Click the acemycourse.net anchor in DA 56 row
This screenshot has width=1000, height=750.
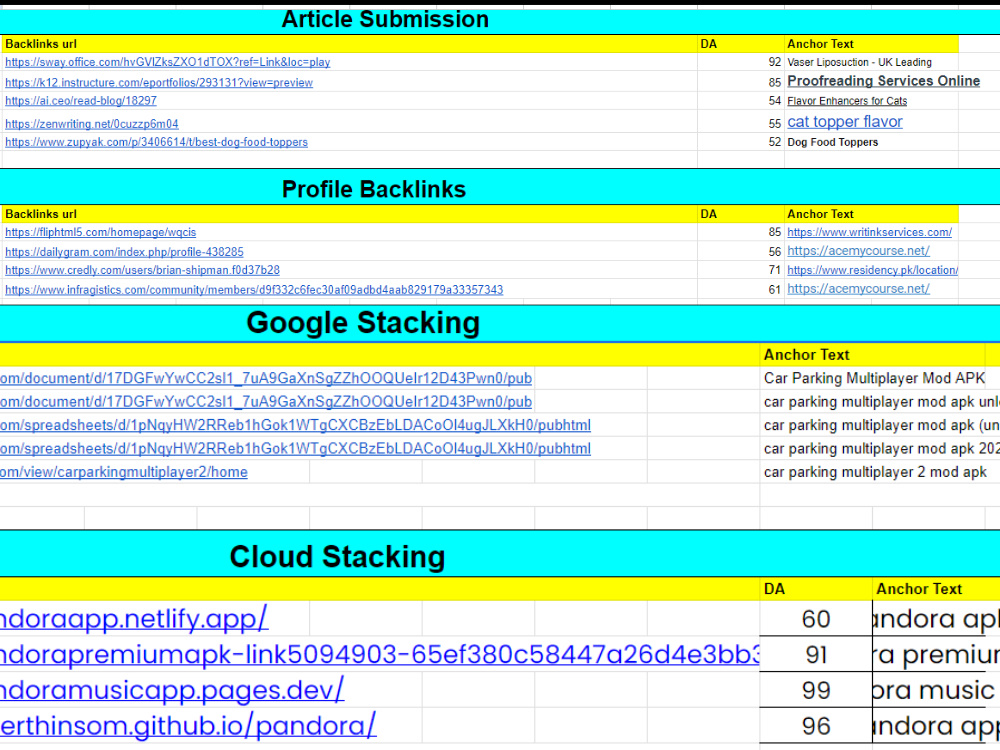coord(858,251)
